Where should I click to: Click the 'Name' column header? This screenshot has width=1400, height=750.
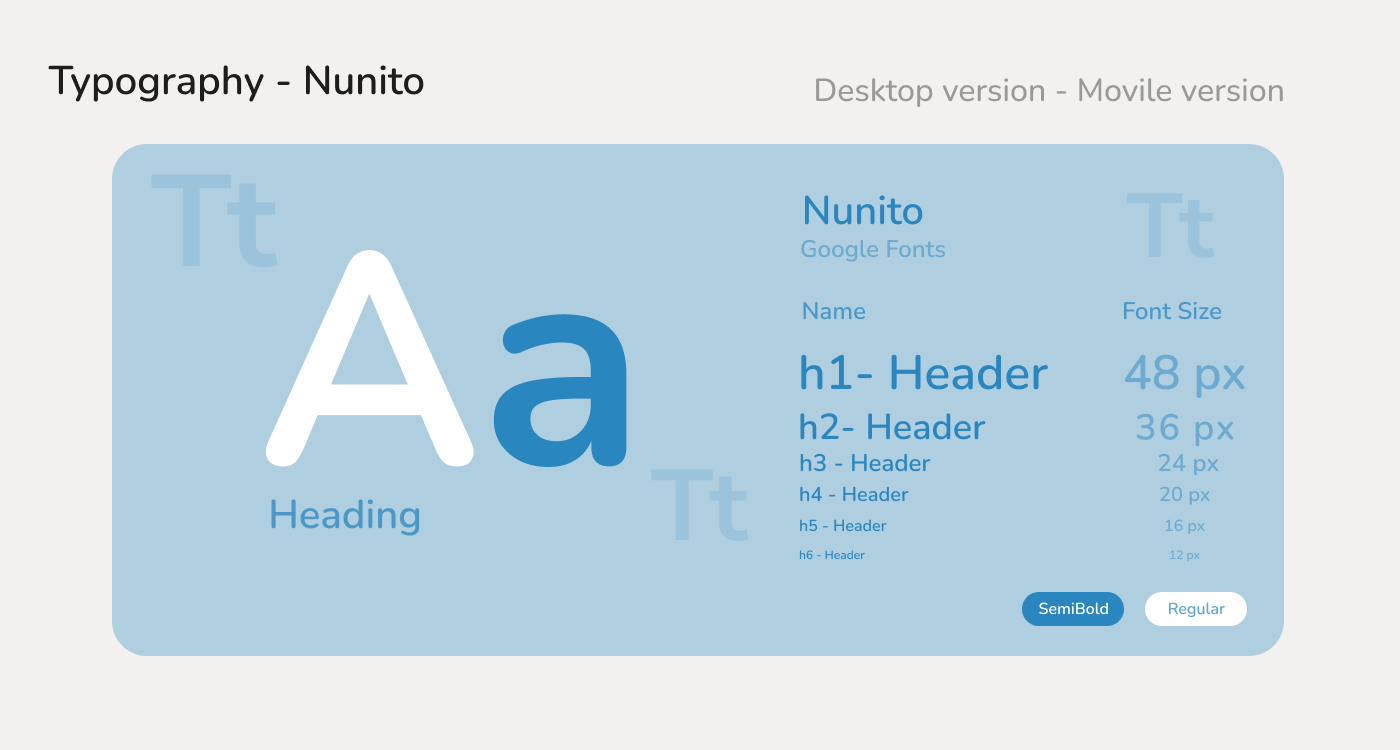[834, 311]
